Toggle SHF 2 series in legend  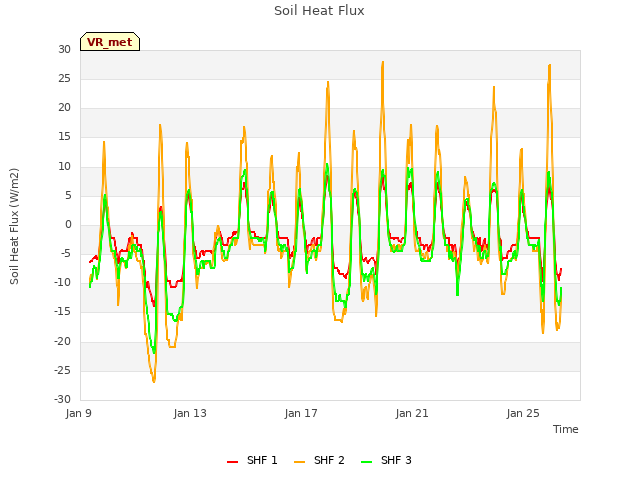[x=319, y=460]
